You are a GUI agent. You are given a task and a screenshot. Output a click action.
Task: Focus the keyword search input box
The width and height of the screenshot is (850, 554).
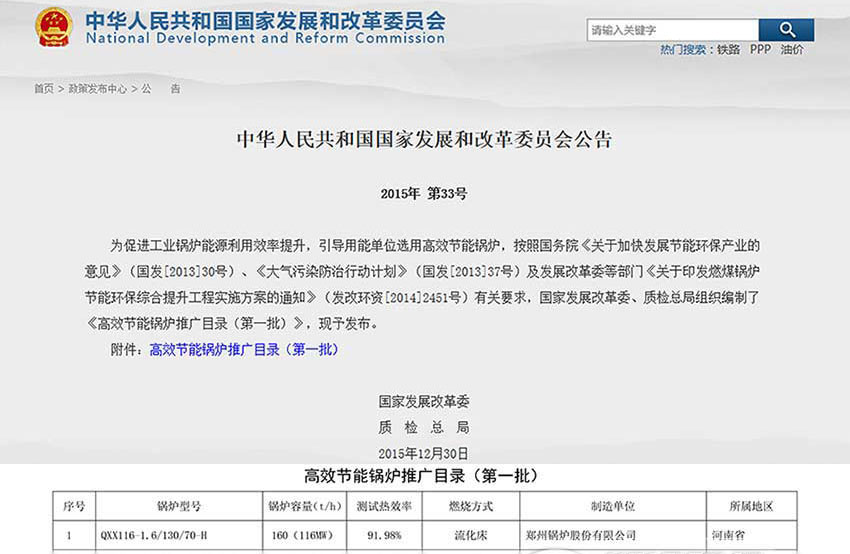pyautogui.click(x=672, y=30)
